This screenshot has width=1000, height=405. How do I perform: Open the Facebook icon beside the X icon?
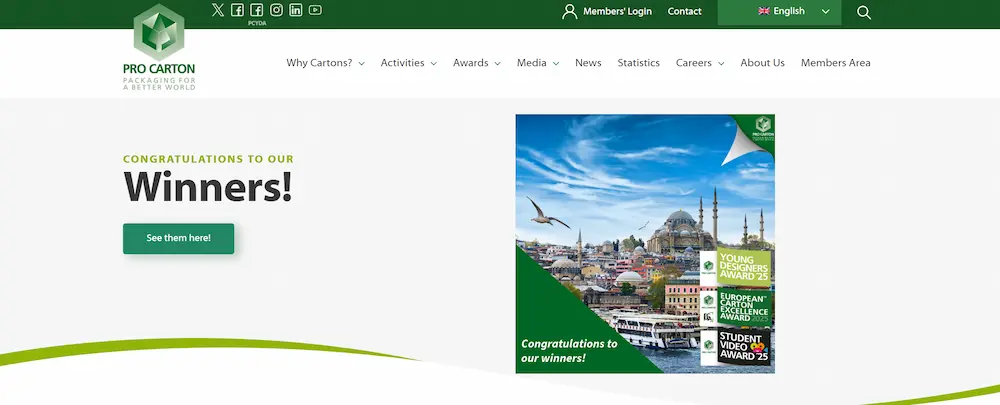(237, 10)
